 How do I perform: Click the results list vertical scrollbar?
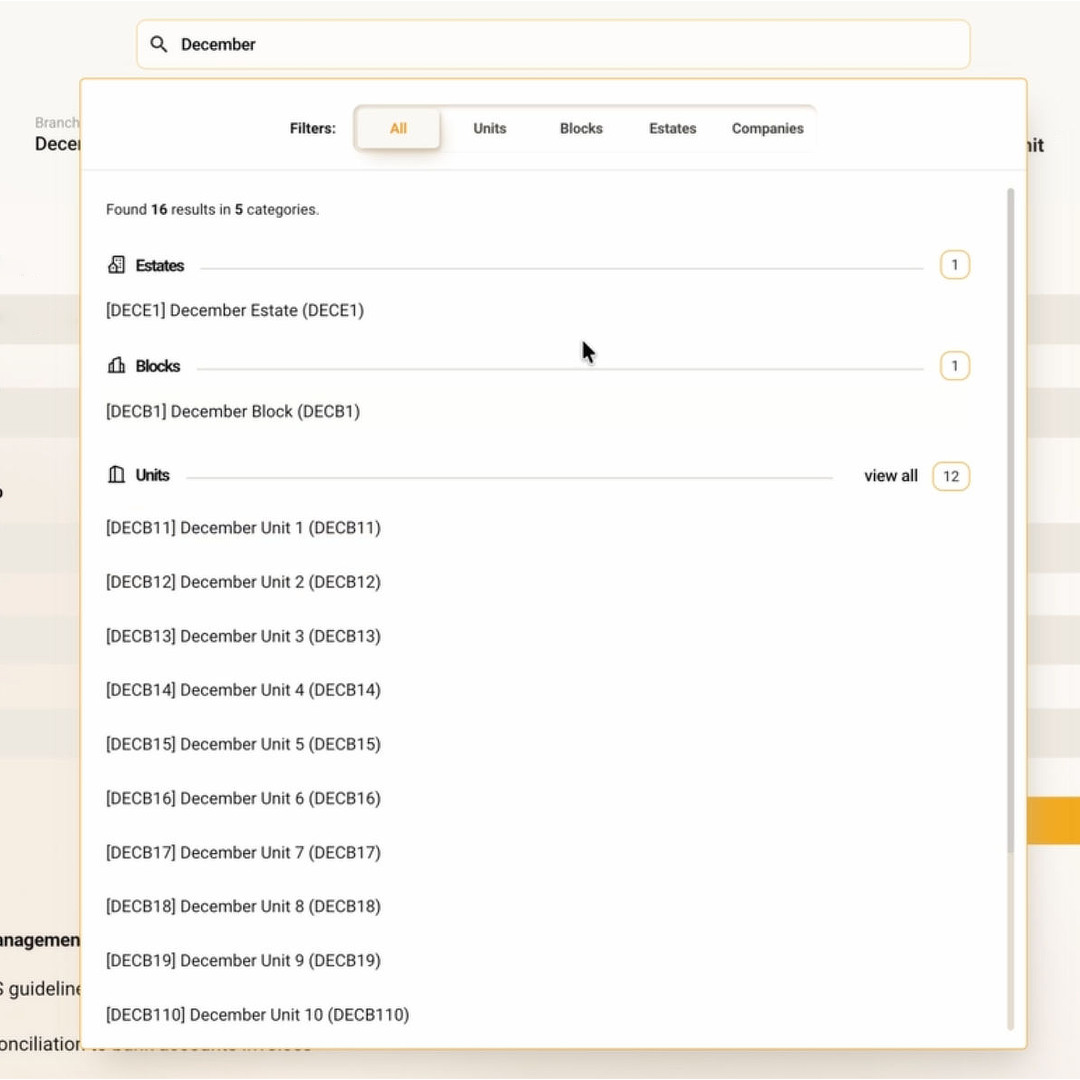click(1010, 520)
